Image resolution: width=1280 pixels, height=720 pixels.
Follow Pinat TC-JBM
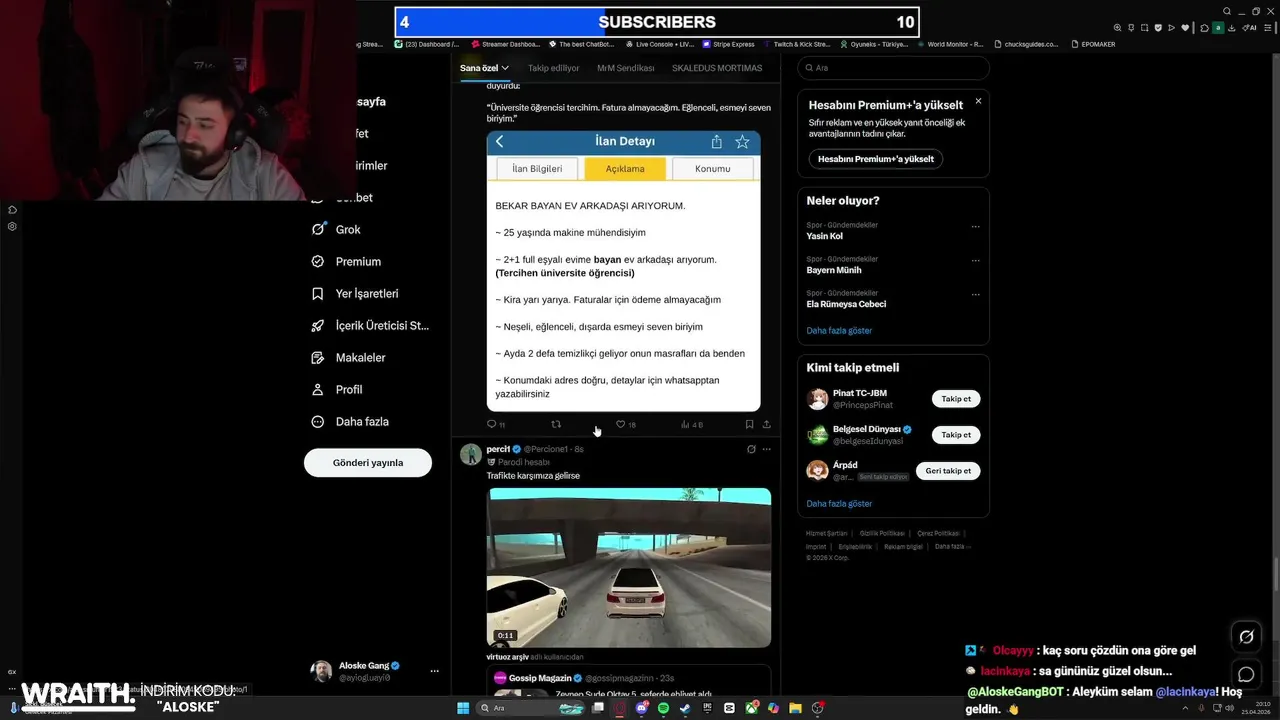tap(956, 399)
